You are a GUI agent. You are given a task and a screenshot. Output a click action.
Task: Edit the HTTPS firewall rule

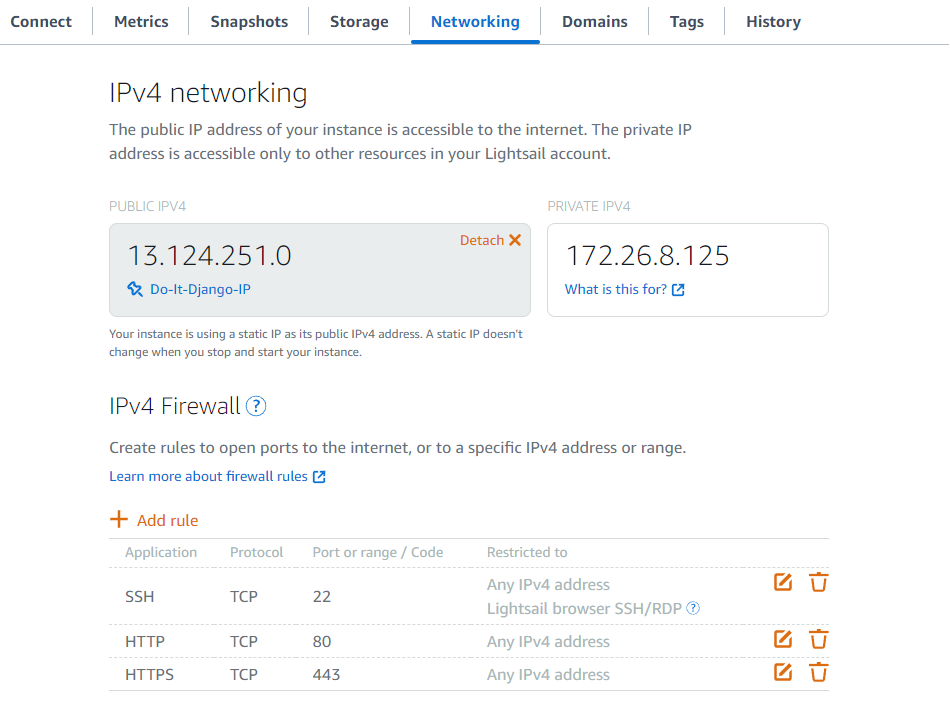pyautogui.click(x=783, y=672)
